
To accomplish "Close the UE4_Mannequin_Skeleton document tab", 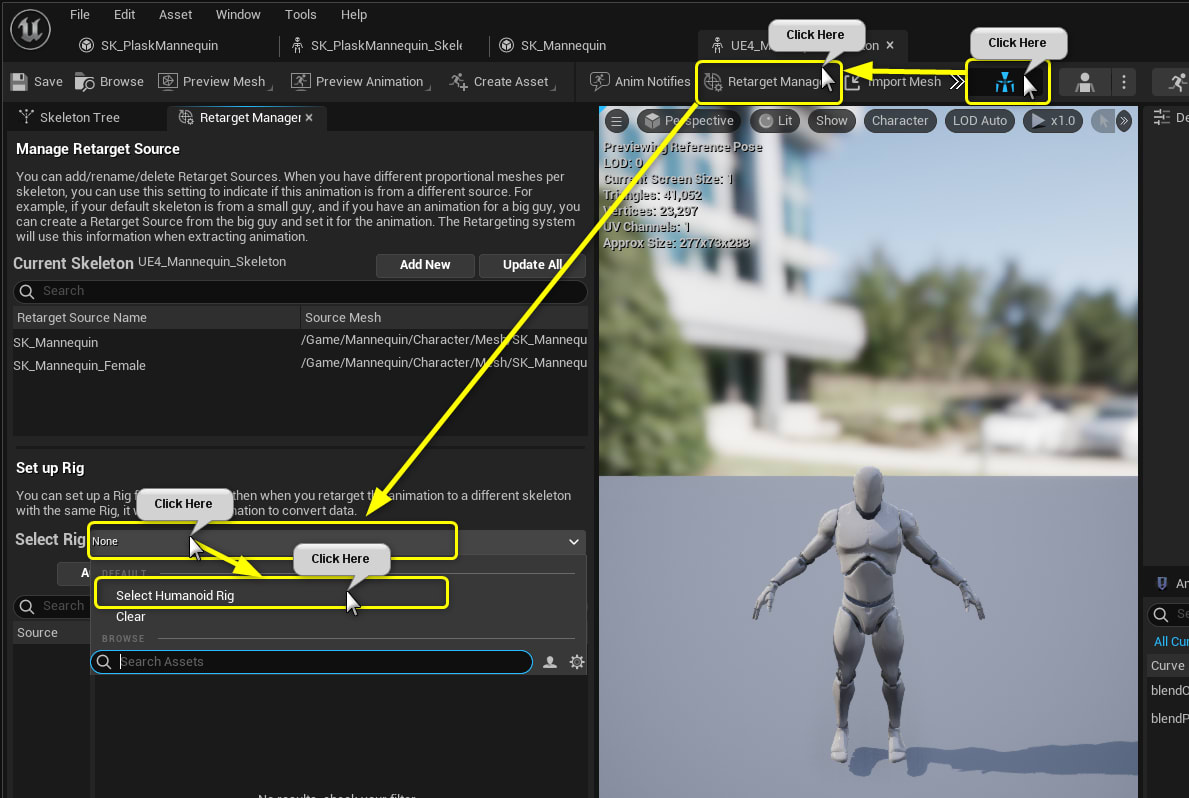I will coord(890,46).
